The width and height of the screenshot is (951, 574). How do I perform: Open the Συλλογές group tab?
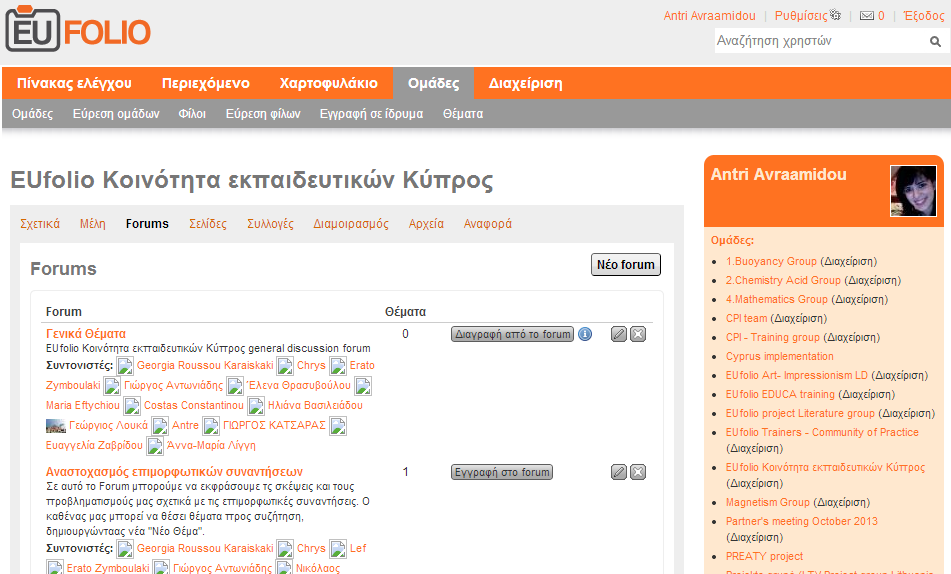[x=271, y=224]
